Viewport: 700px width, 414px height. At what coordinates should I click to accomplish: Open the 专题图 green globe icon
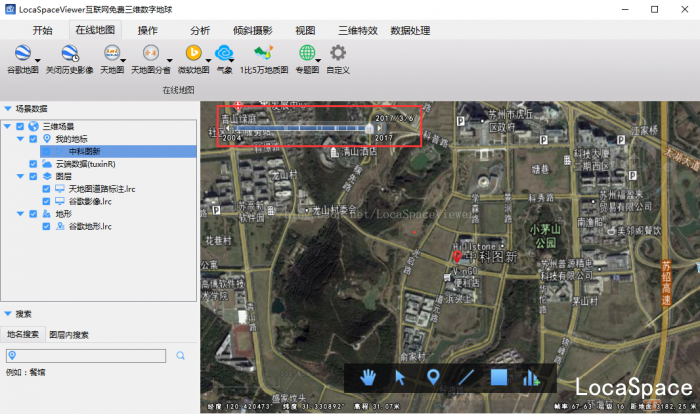tap(307, 53)
